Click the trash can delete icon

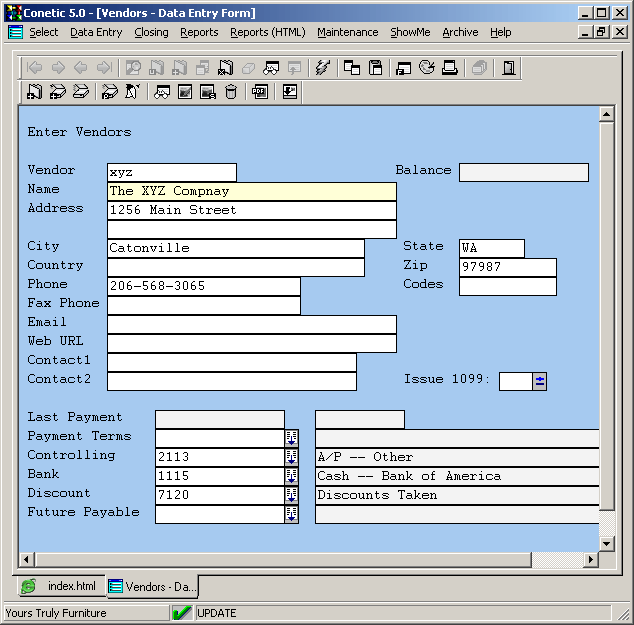click(232, 92)
